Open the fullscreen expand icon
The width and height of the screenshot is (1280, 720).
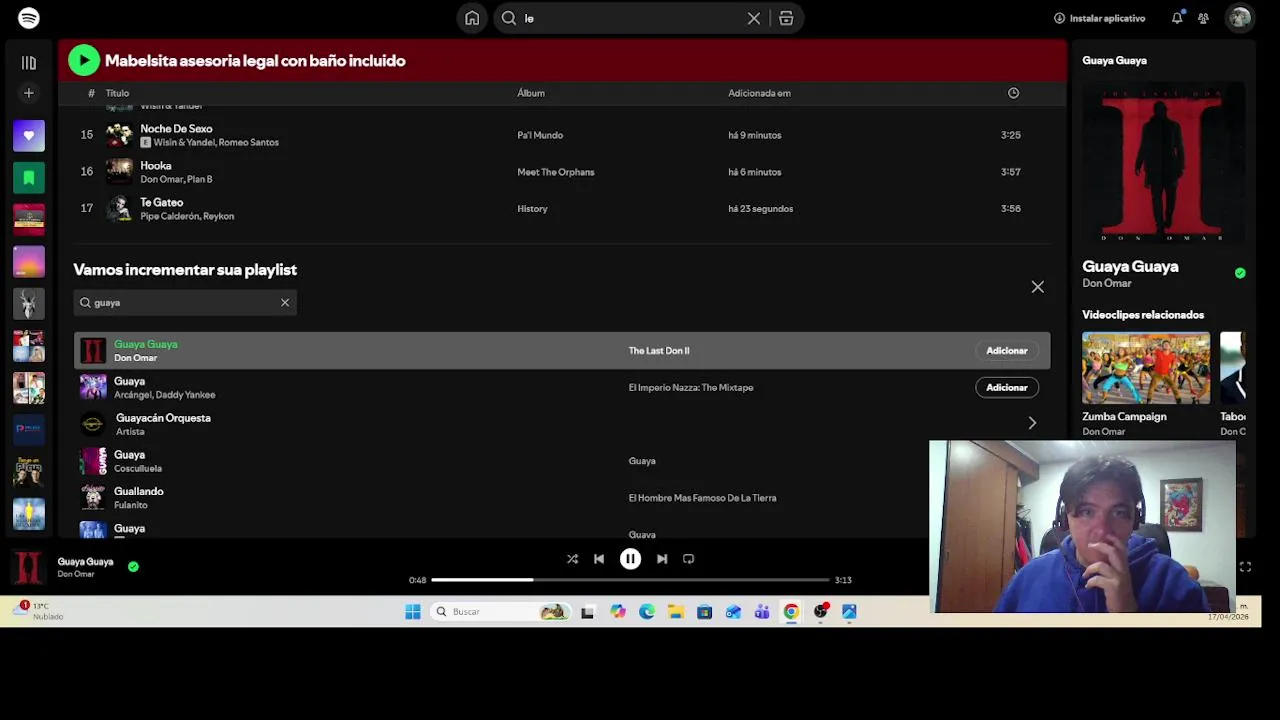tap(1245, 567)
